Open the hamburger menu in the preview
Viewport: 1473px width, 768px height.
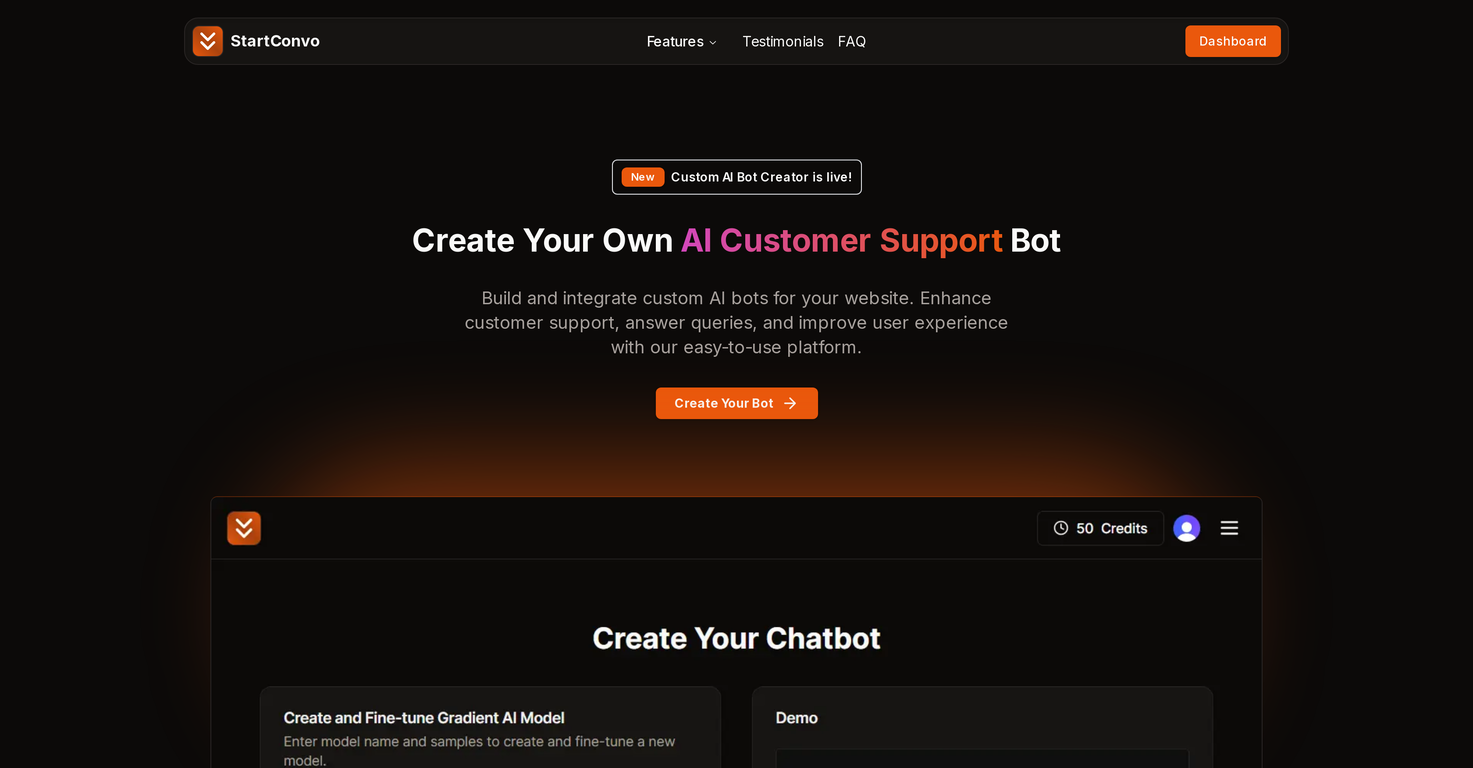tap(1229, 528)
